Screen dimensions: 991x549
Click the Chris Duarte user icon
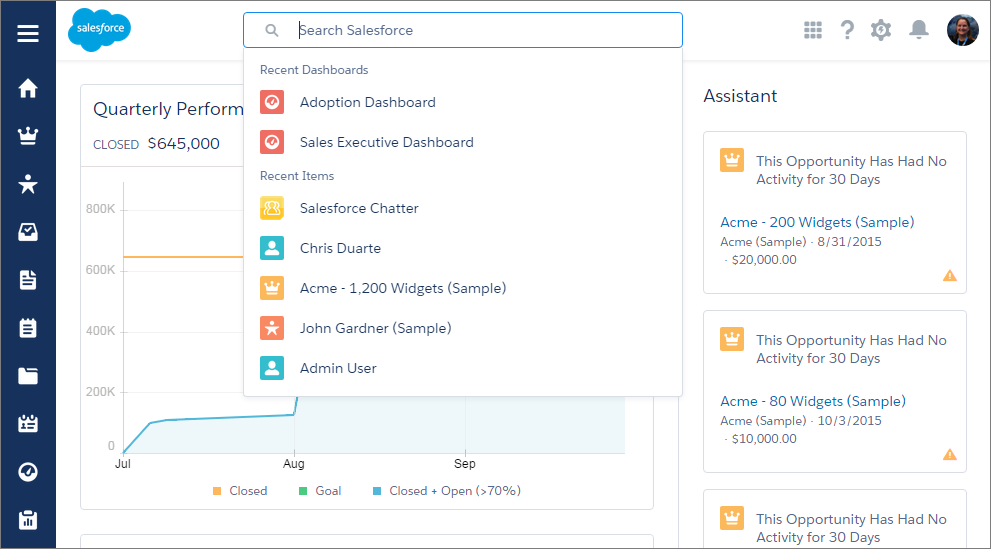(272, 248)
